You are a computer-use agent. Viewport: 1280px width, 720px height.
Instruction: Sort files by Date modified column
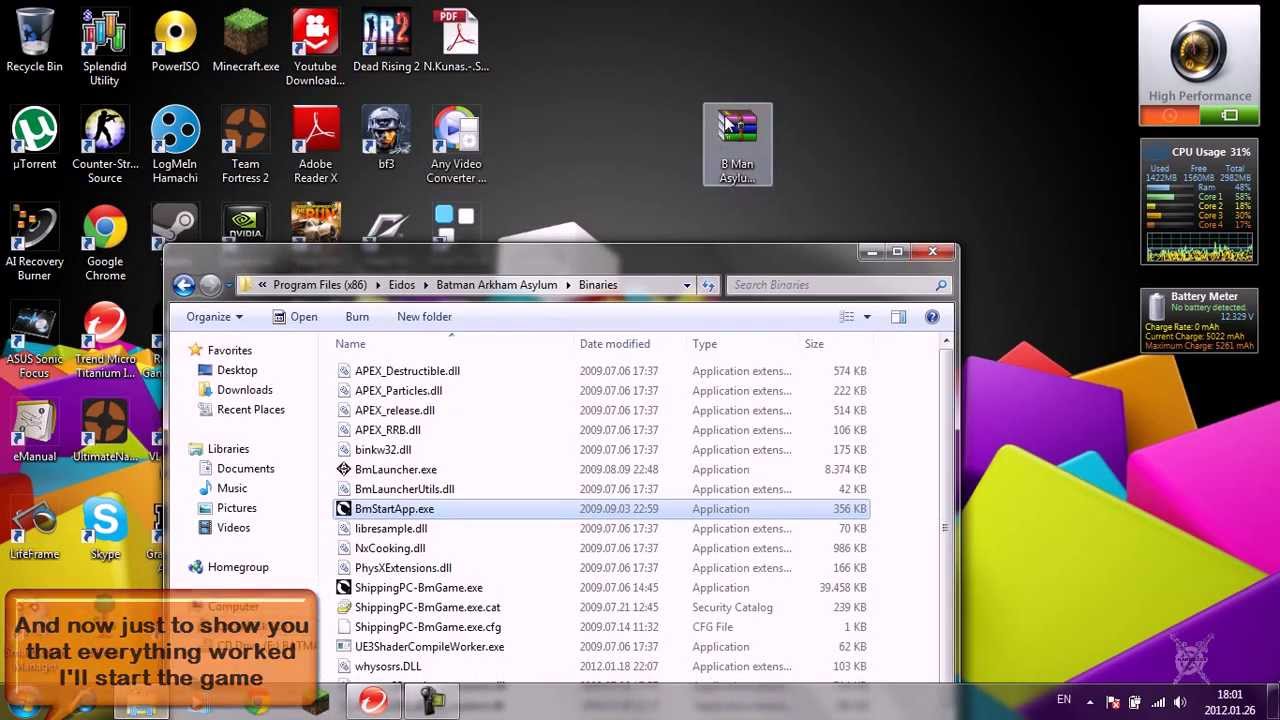(631, 344)
